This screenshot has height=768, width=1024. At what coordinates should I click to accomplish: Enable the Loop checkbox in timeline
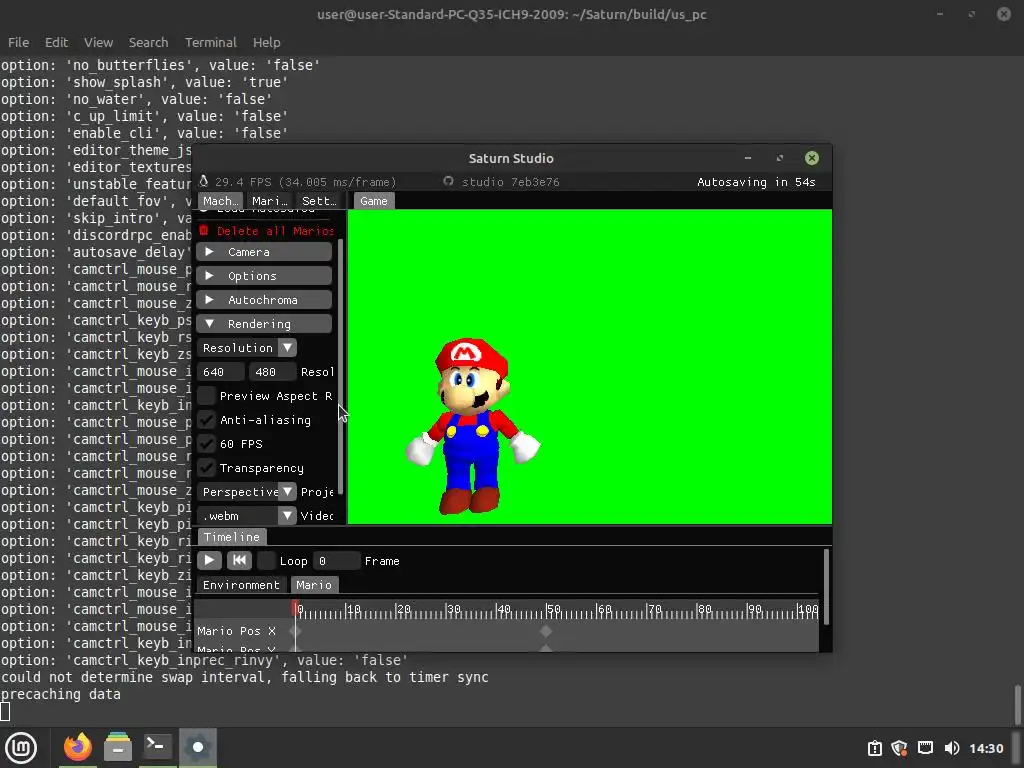[x=266, y=560]
